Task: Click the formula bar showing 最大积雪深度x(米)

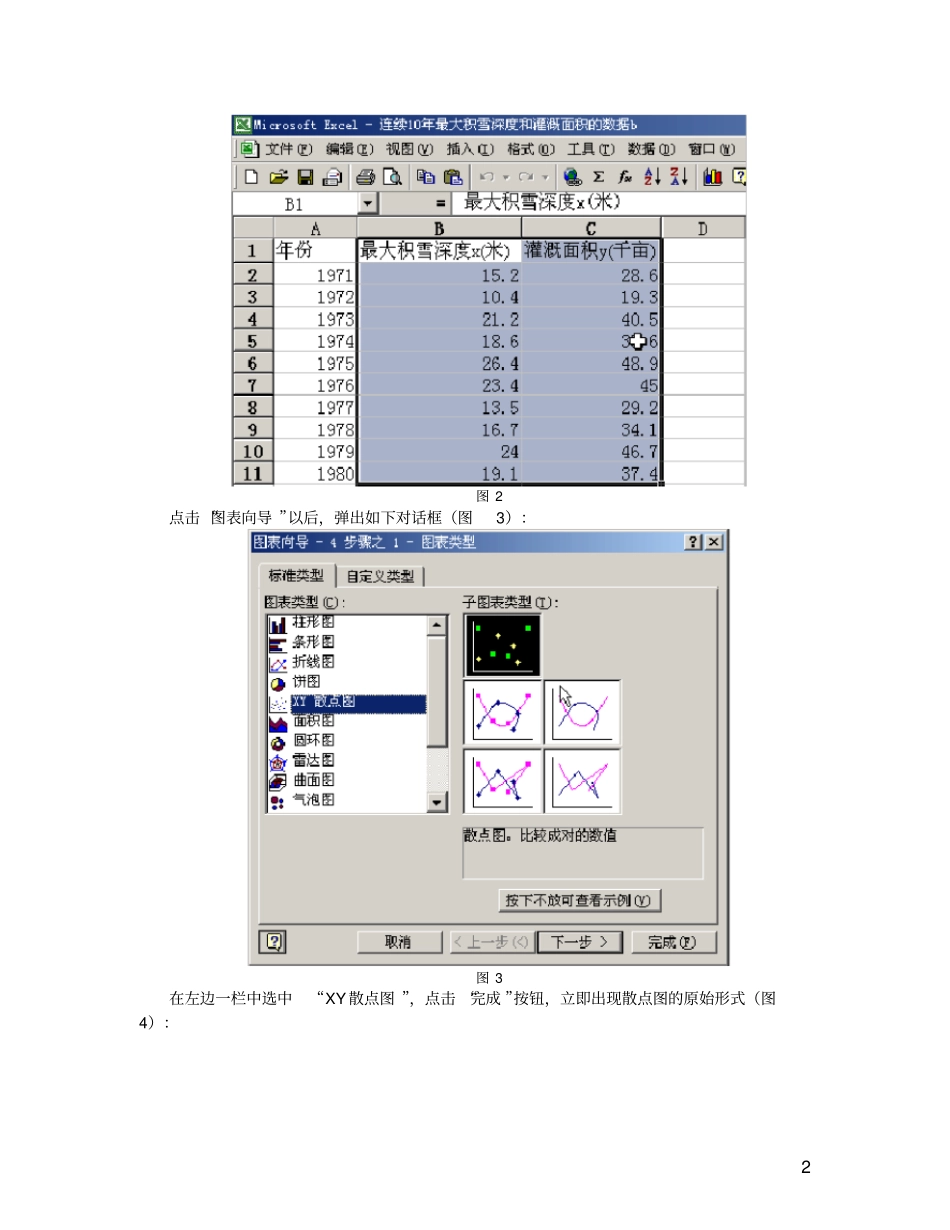Action: (x=599, y=204)
